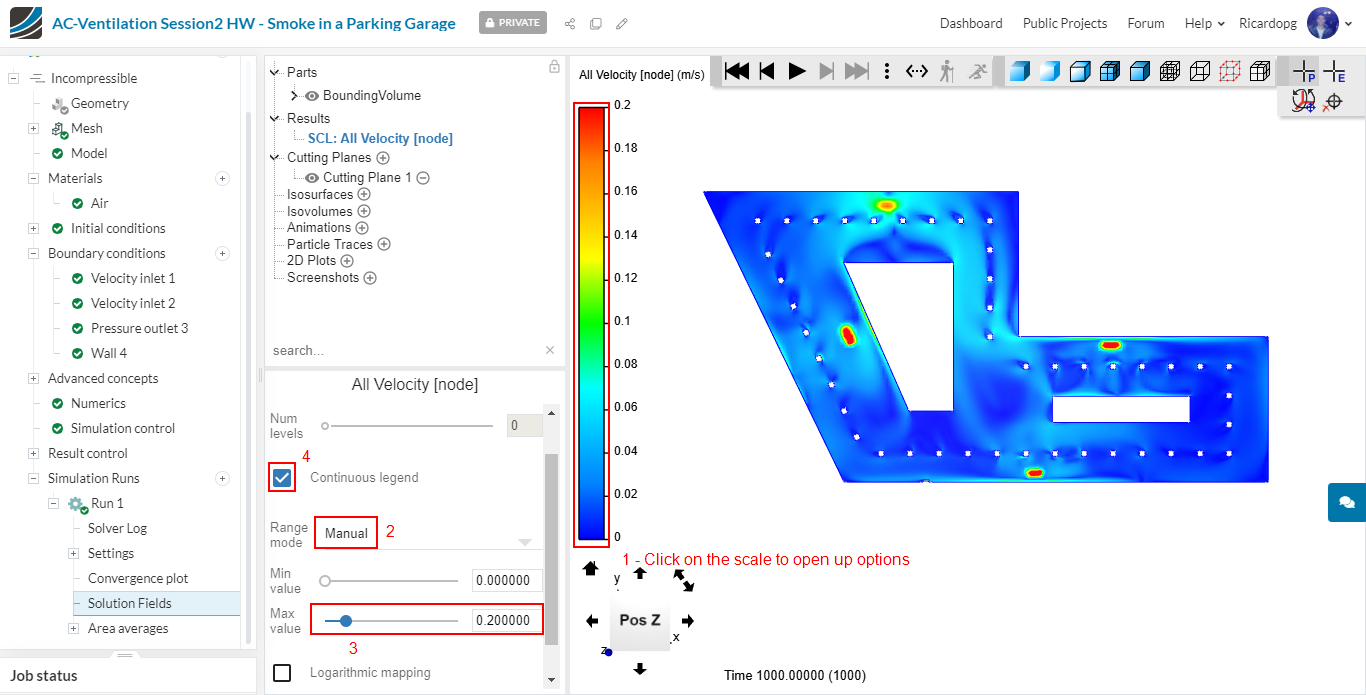Click the velocity color legend bar
The image size is (1366, 695).
click(591, 323)
